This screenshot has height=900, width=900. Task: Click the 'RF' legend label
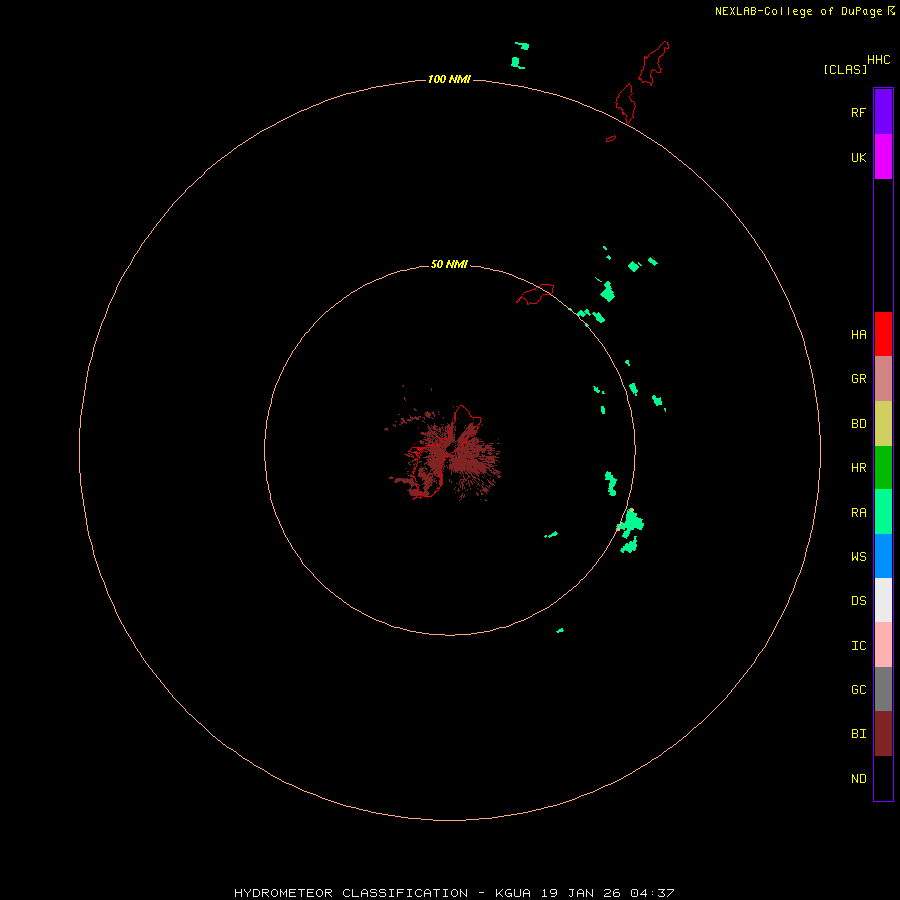[858, 112]
